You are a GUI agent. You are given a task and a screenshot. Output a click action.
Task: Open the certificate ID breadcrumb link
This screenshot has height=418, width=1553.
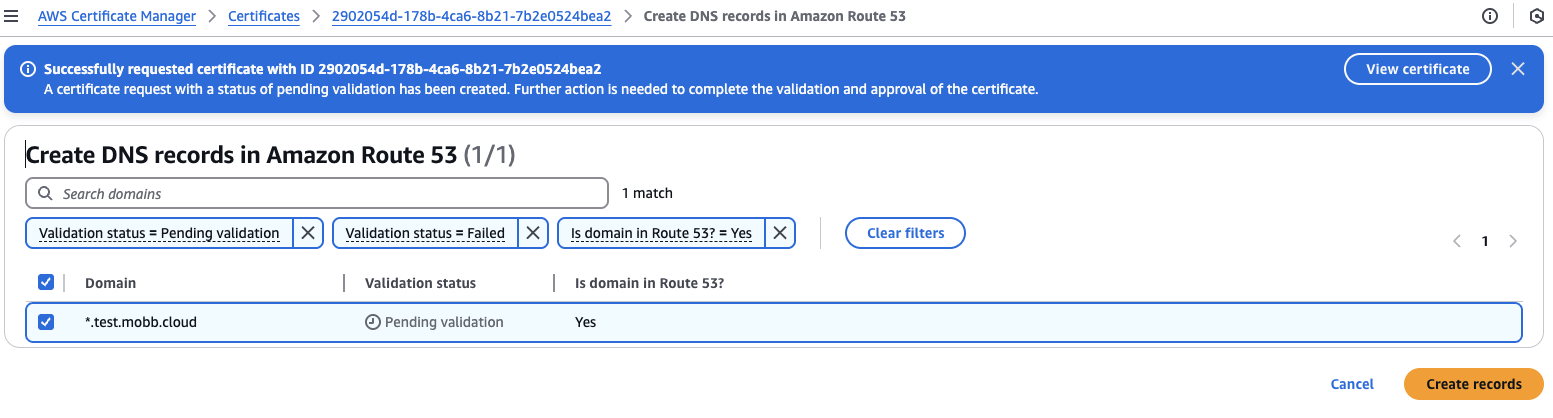(471, 16)
